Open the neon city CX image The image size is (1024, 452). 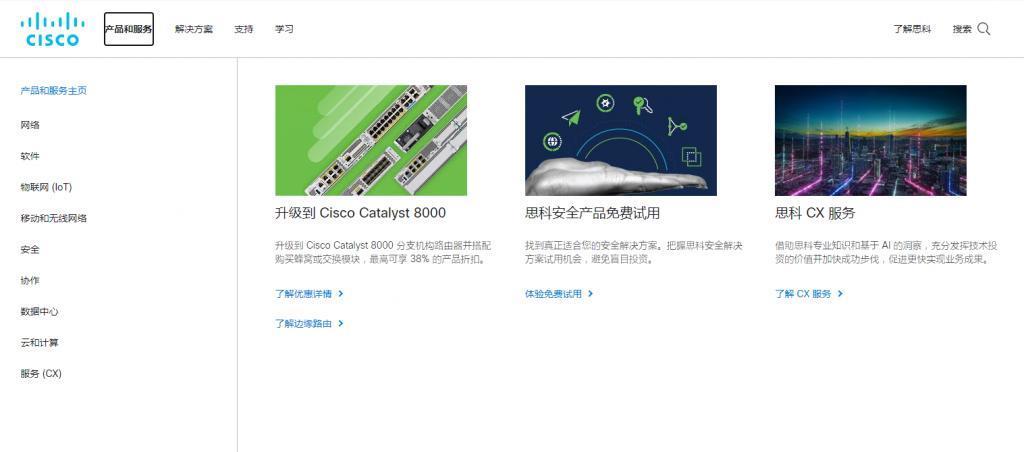coord(871,140)
